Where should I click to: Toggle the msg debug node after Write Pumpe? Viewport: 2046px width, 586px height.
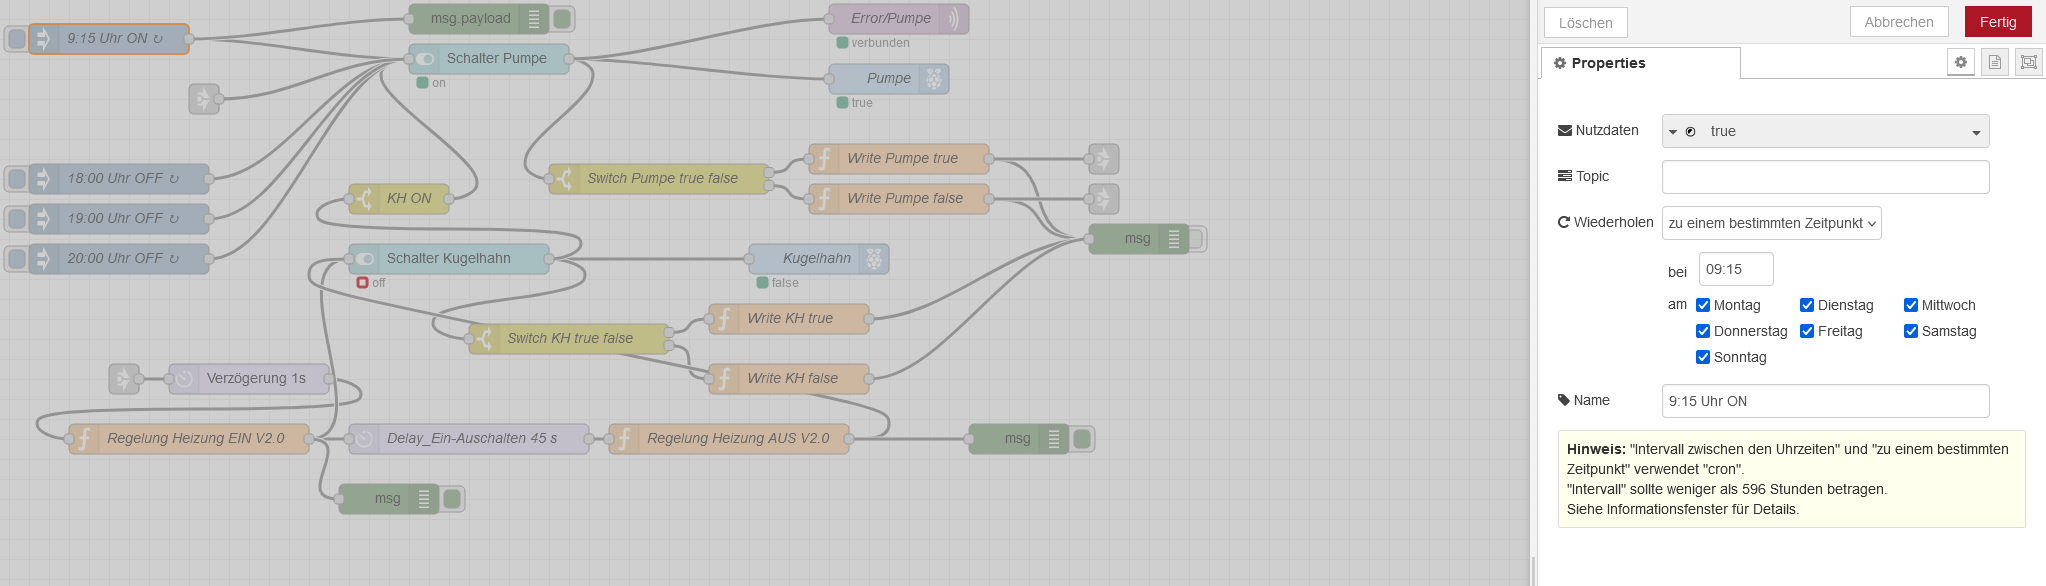1197,239
